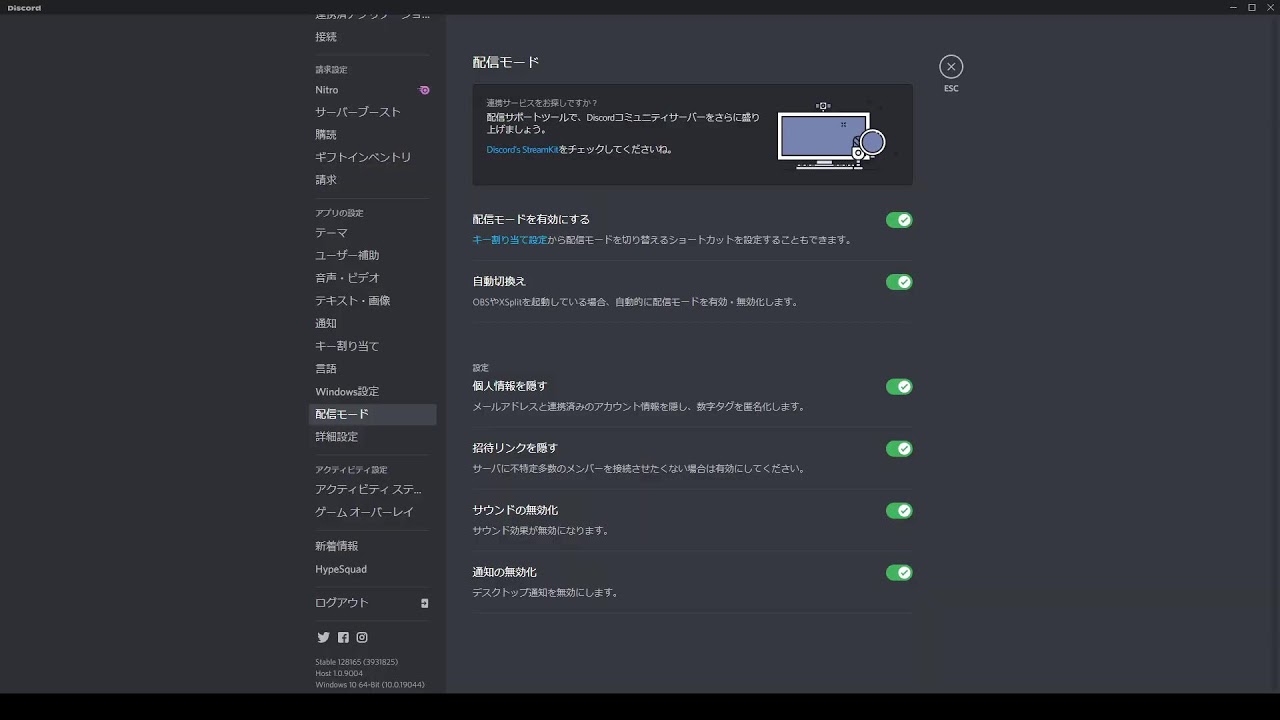The width and height of the screenshot is (1280, 720).
Task: Click the 'Host 1.0.9004' text
Action: (x=339, y=673)
